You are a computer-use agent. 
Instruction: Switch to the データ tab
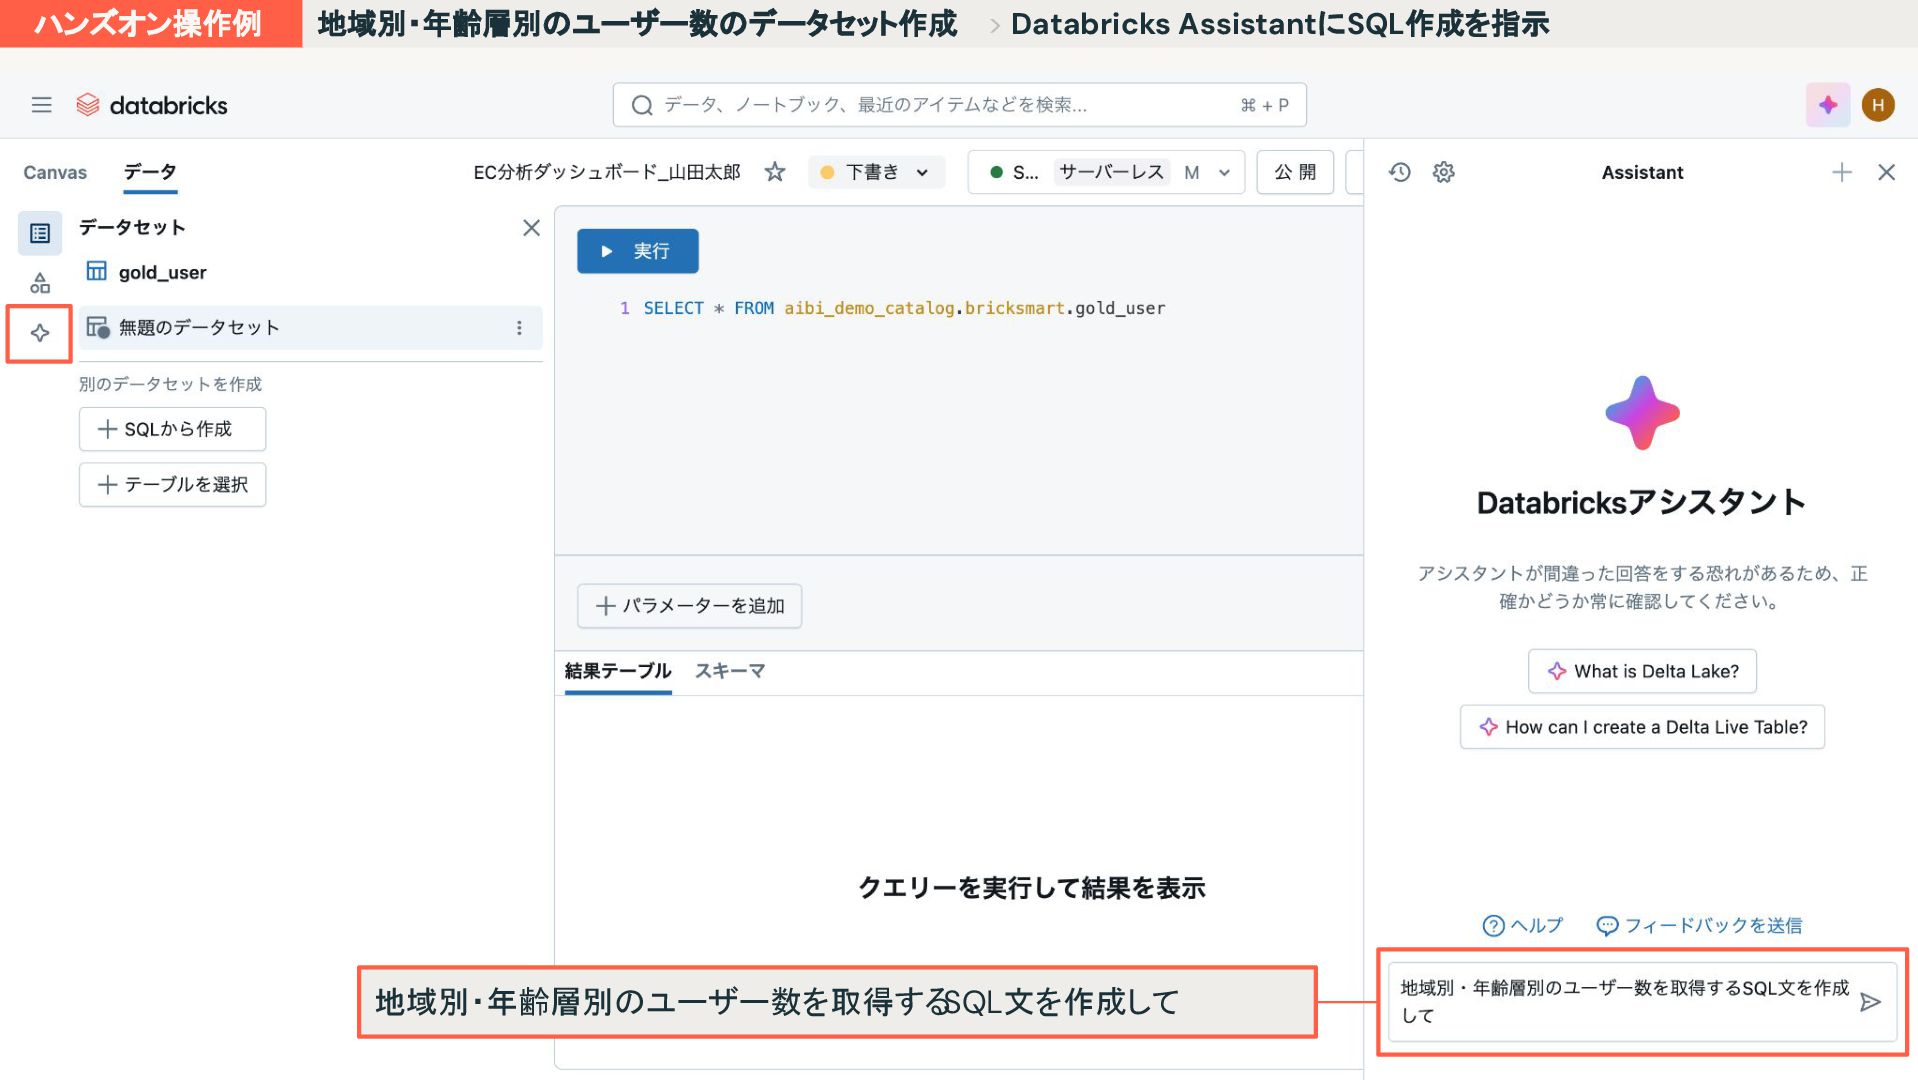click(150, 172)
